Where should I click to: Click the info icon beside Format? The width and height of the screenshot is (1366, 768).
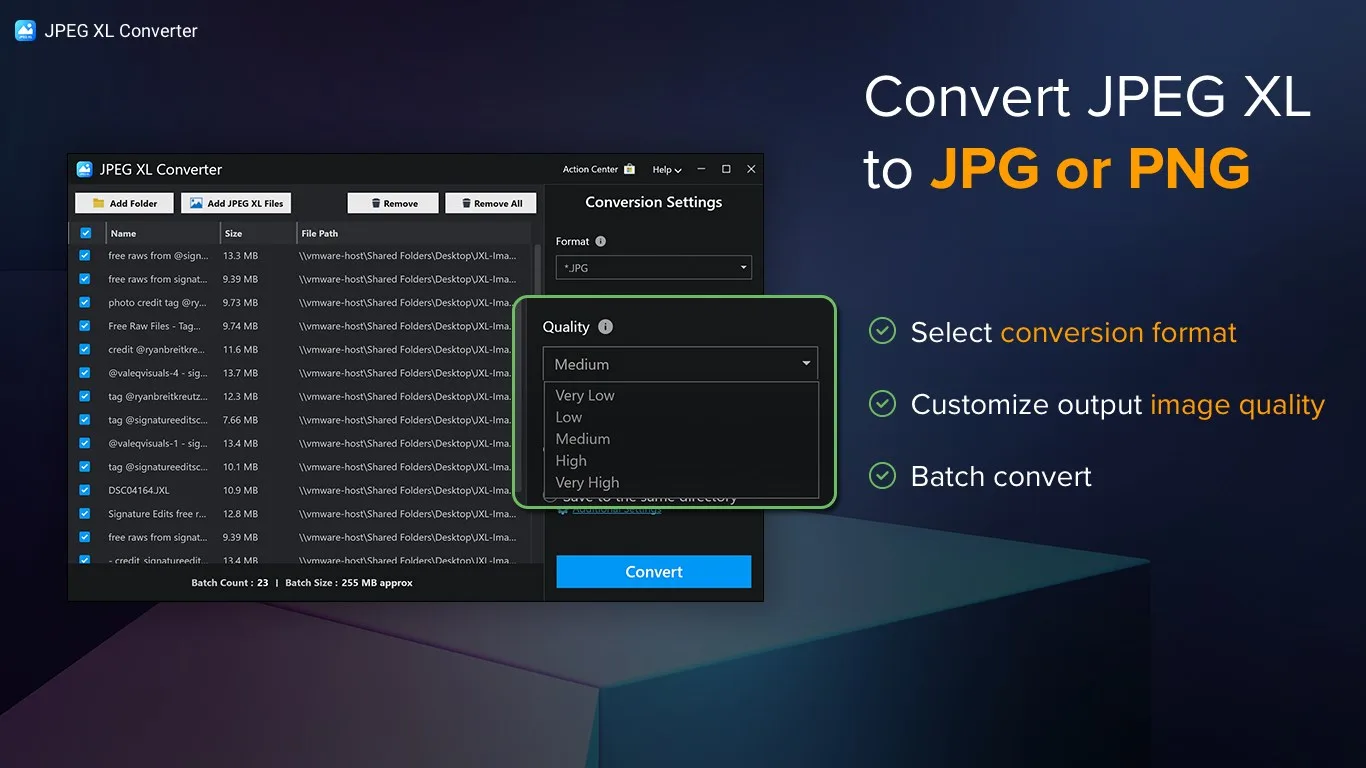coord(600,241)
